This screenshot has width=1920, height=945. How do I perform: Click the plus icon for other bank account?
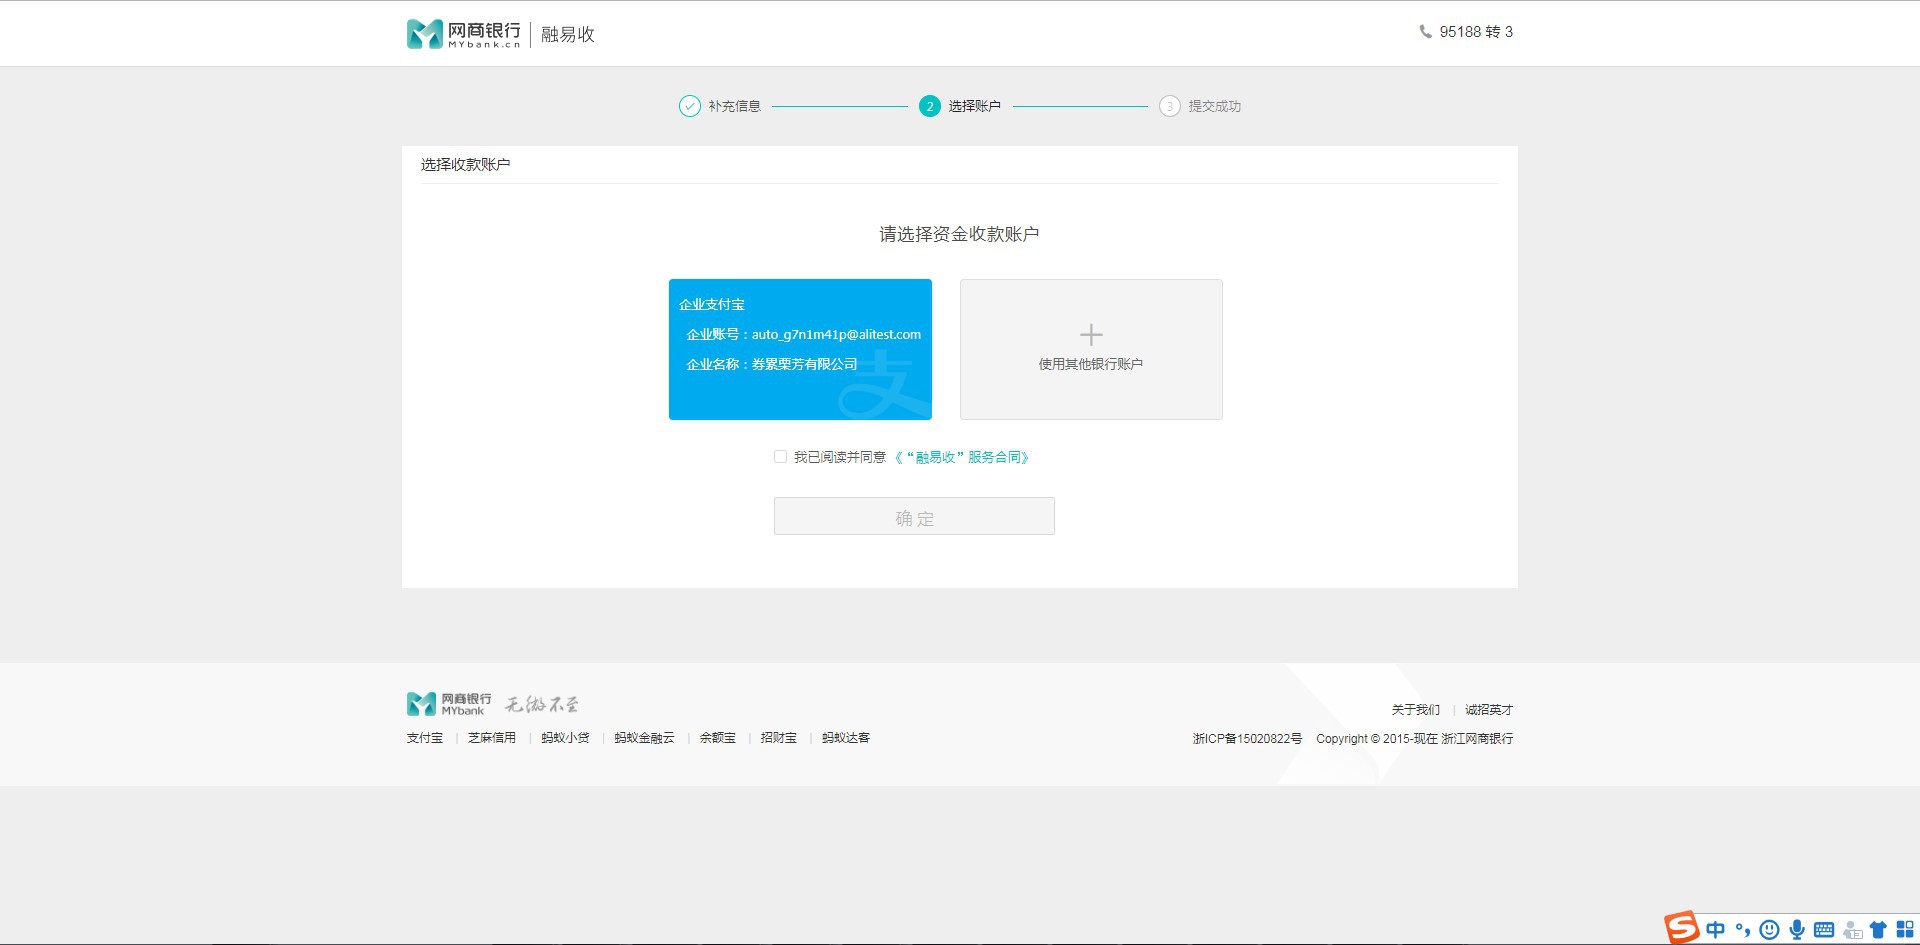coord(1091,335)
